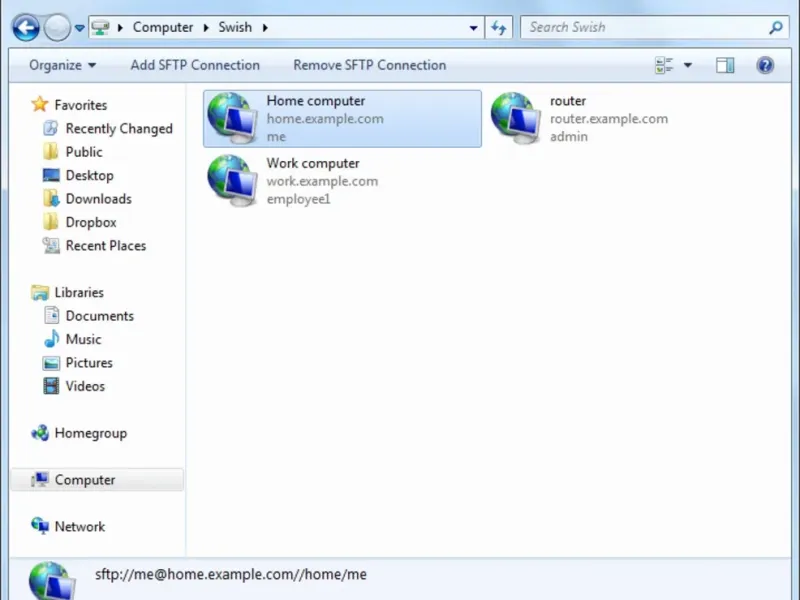Click the details pane connection icon

tap(53, 581)
